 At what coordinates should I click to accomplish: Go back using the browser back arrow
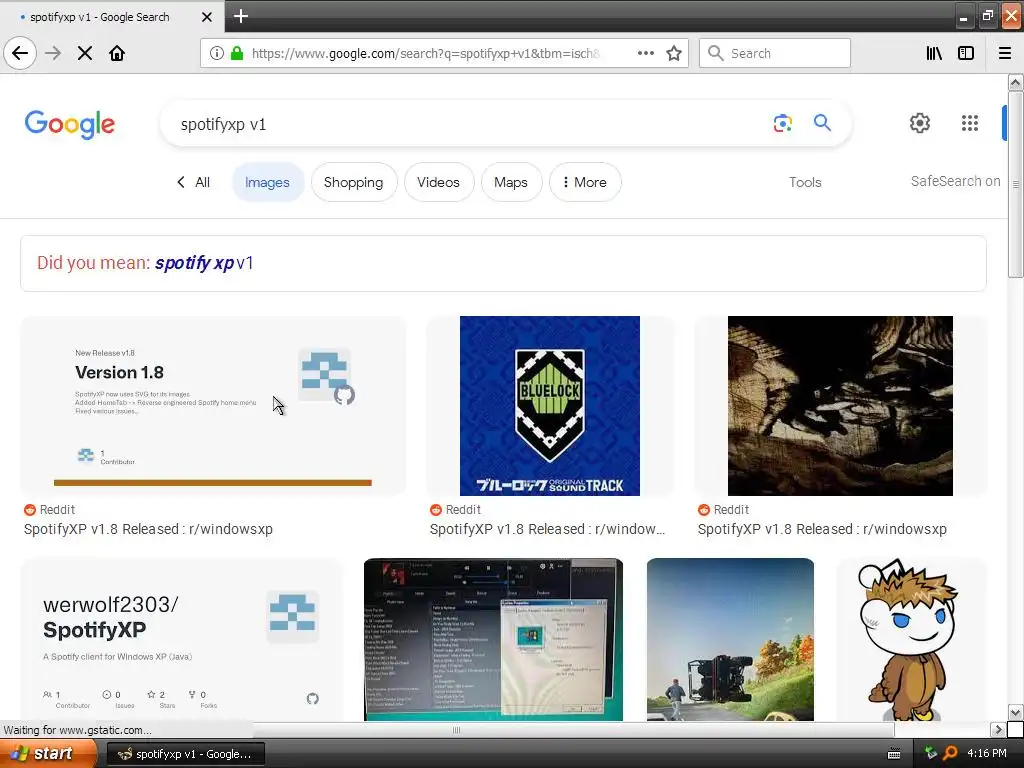pos(20,53)
